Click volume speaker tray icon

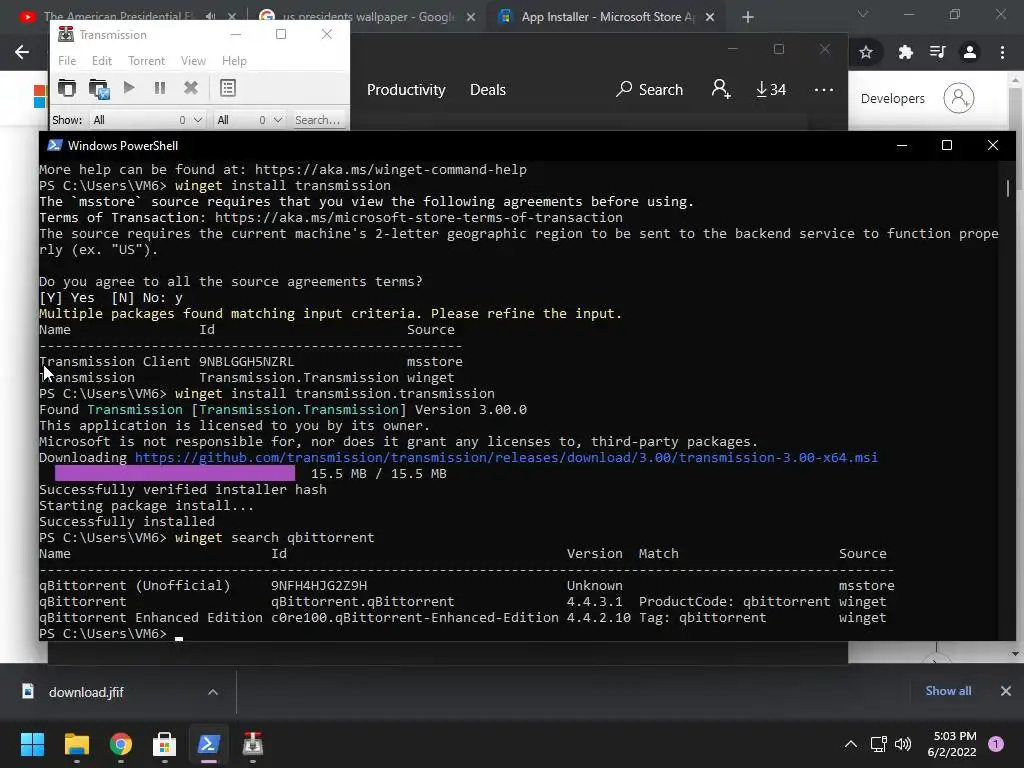tap(903, 744)
